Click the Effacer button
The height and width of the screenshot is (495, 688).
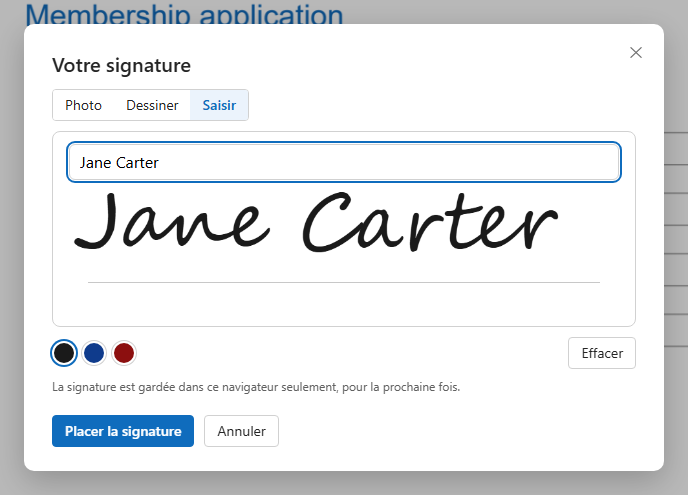(602, 353)
